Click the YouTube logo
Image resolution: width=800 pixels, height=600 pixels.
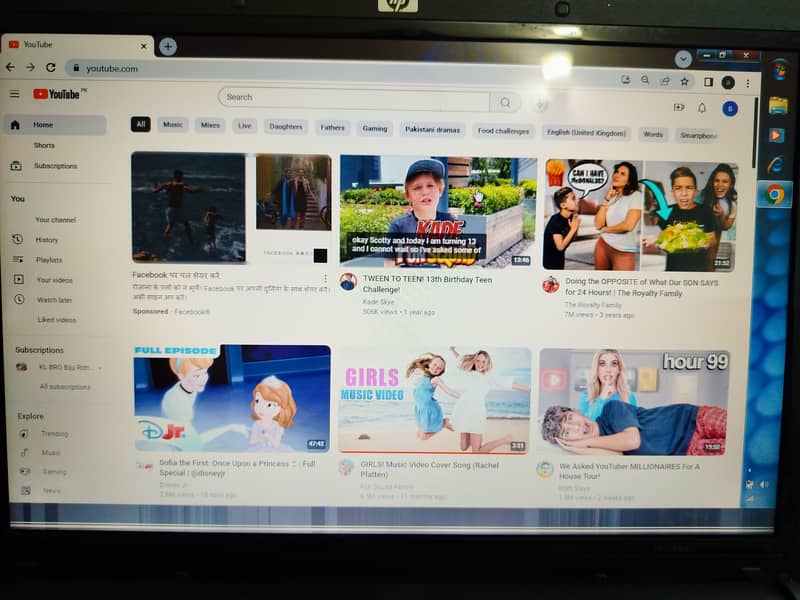coord(57,94)
